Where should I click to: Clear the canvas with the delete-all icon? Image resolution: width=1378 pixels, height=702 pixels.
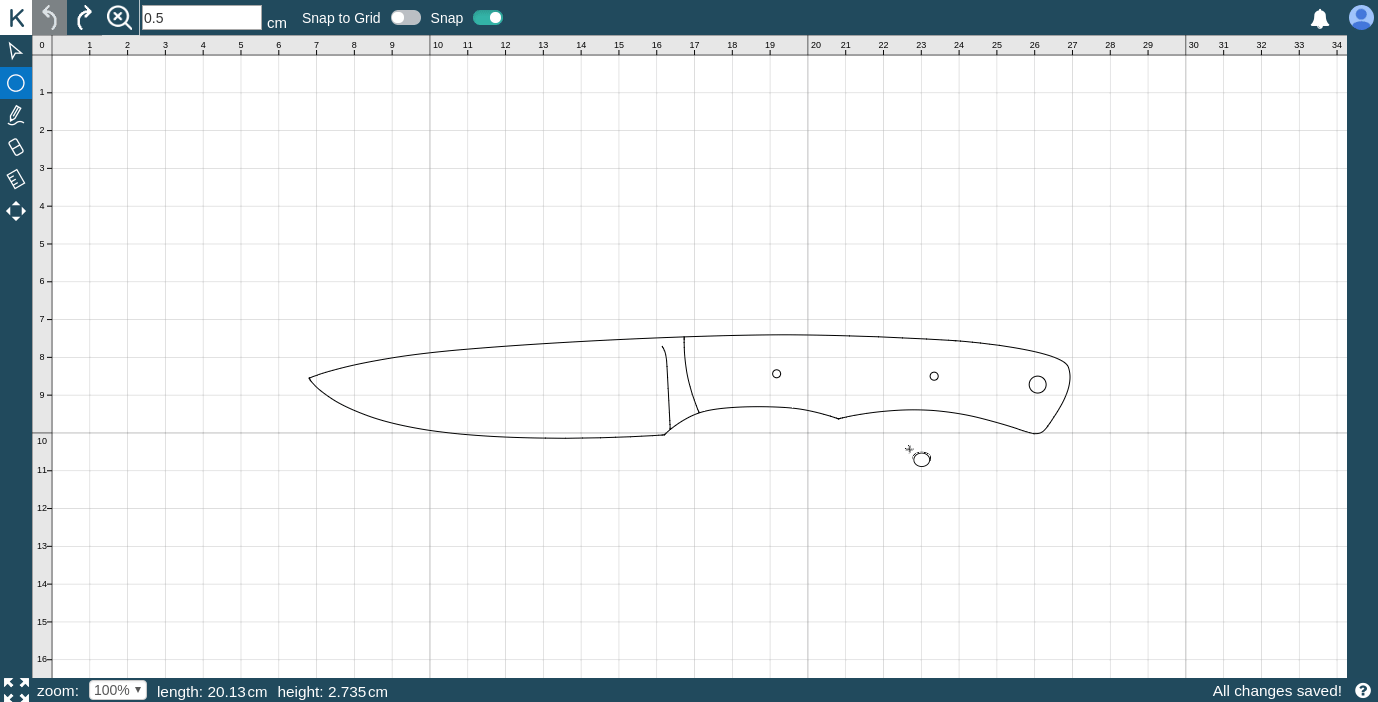point(119,17)
